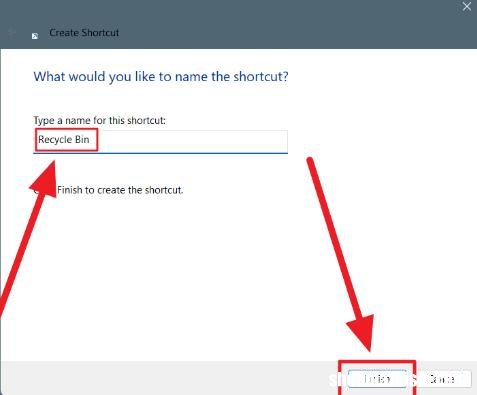Image resolution: width=477 pixels, height=395 pixels.
Task: Click the Cancel button
Action: click(x=443, y=379)
